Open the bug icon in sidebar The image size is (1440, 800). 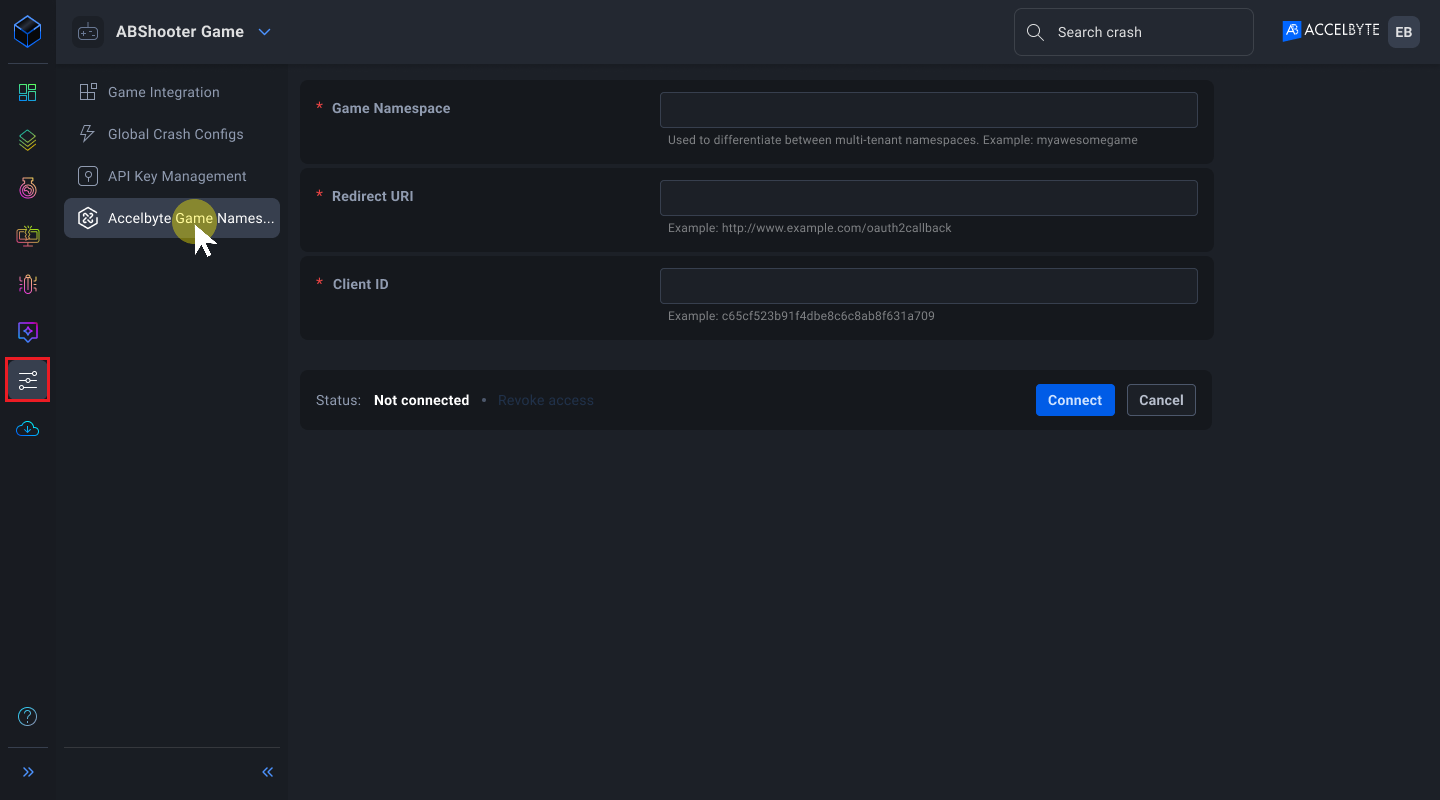pyautogui.click(x=28, y=284)
